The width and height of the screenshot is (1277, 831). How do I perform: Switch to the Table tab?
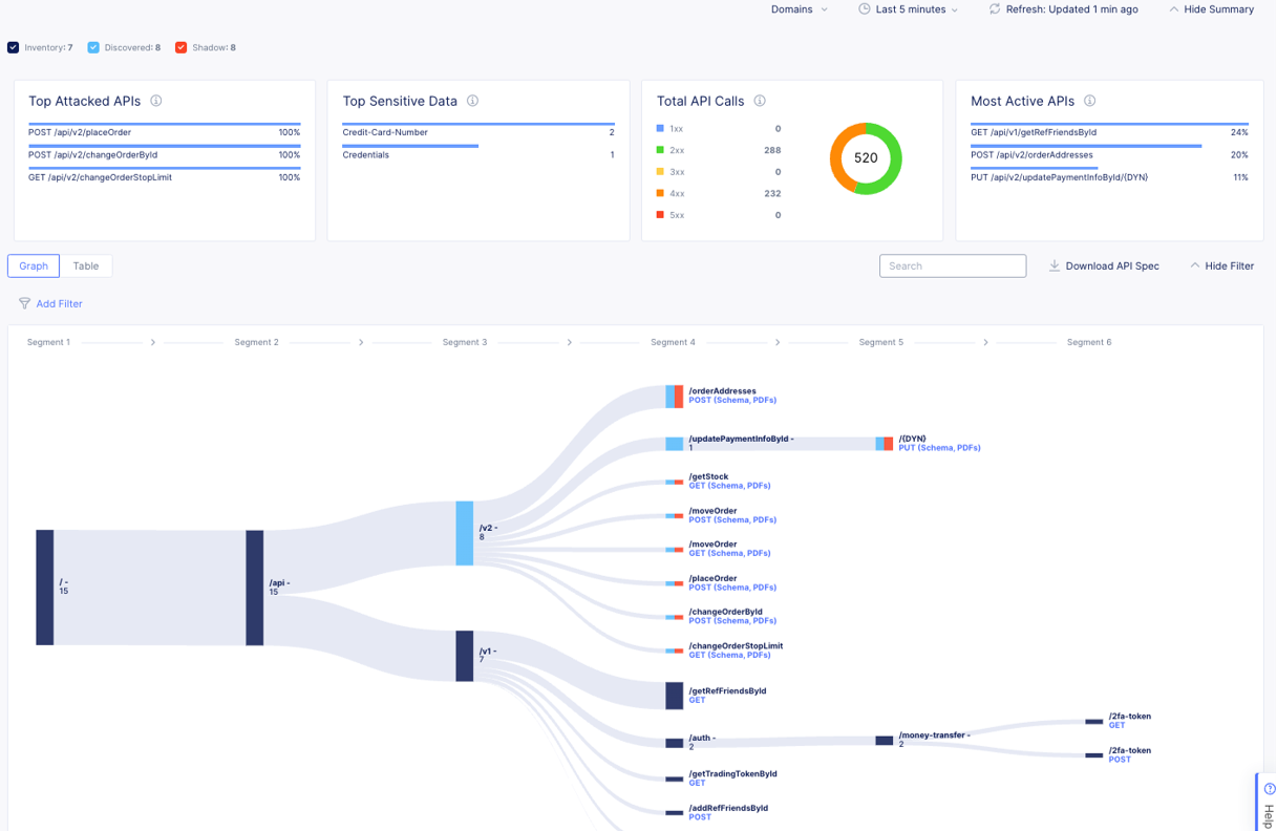(86, 266)
